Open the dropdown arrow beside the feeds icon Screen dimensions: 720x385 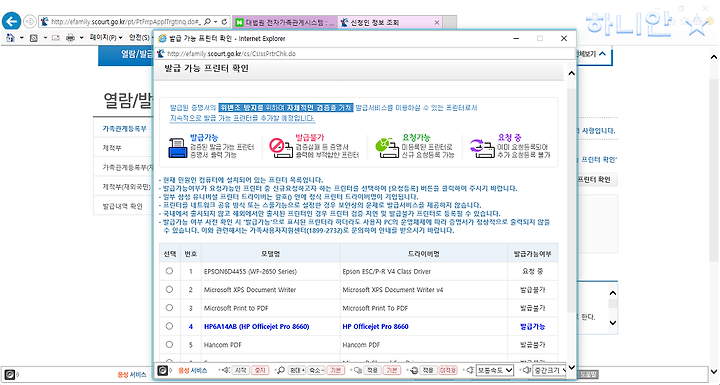(x=45, y=38)
